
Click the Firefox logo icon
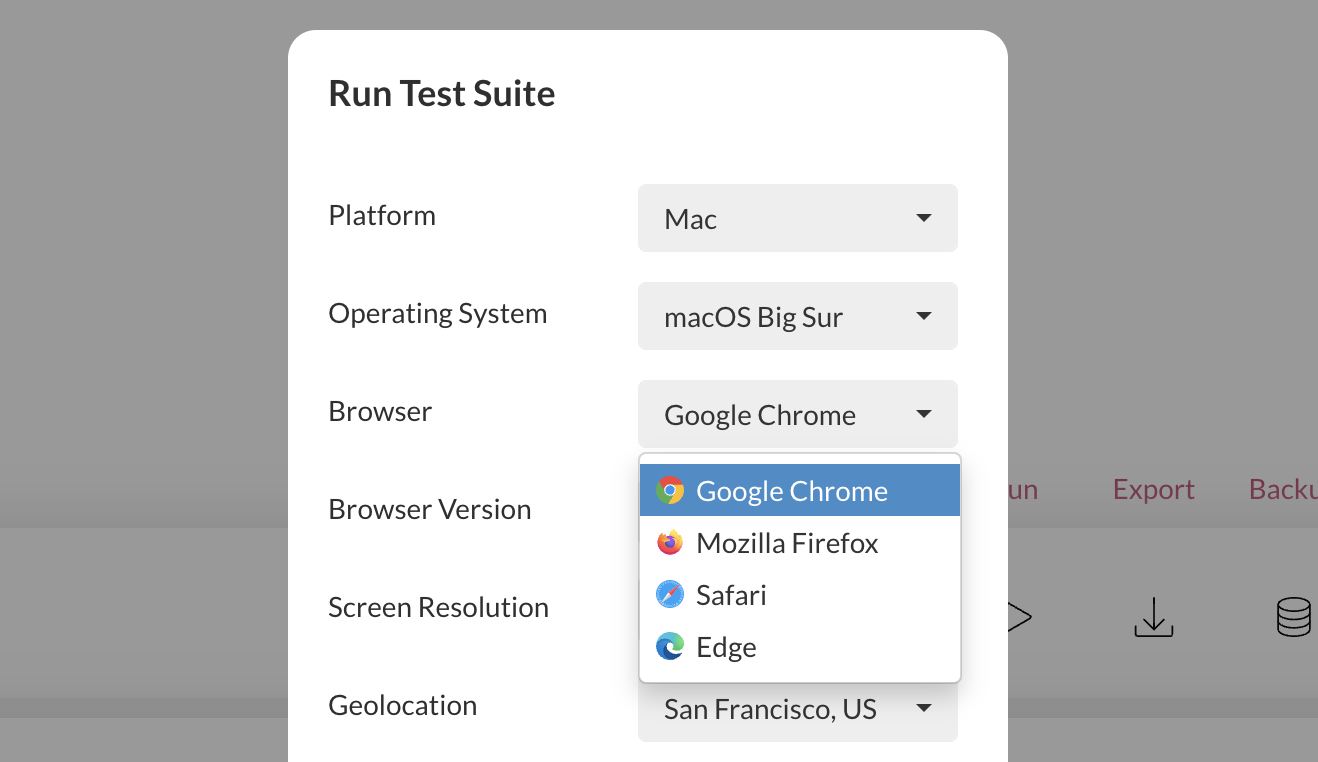pos(670,543)
